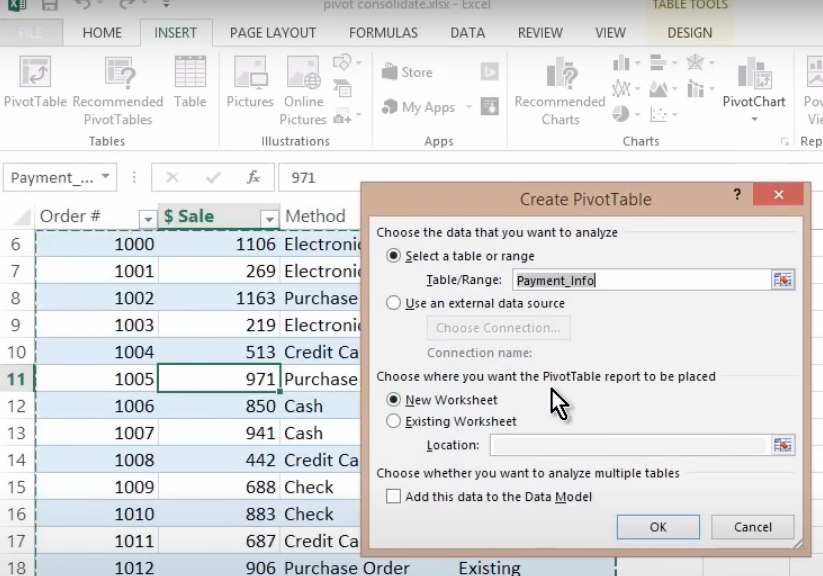
Task: Insert a bar chart
Action: click(658, 62)
